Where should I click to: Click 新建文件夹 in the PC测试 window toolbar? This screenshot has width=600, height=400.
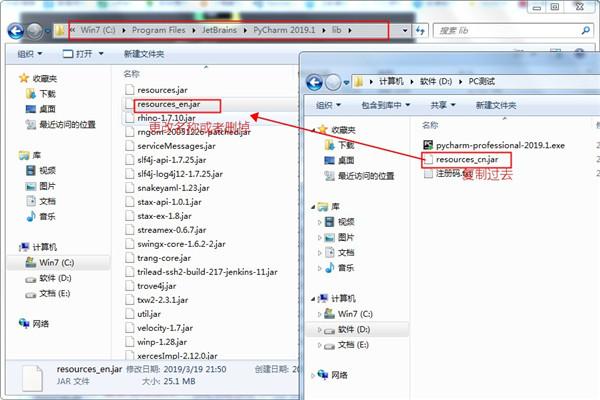[x=496, y=105]
